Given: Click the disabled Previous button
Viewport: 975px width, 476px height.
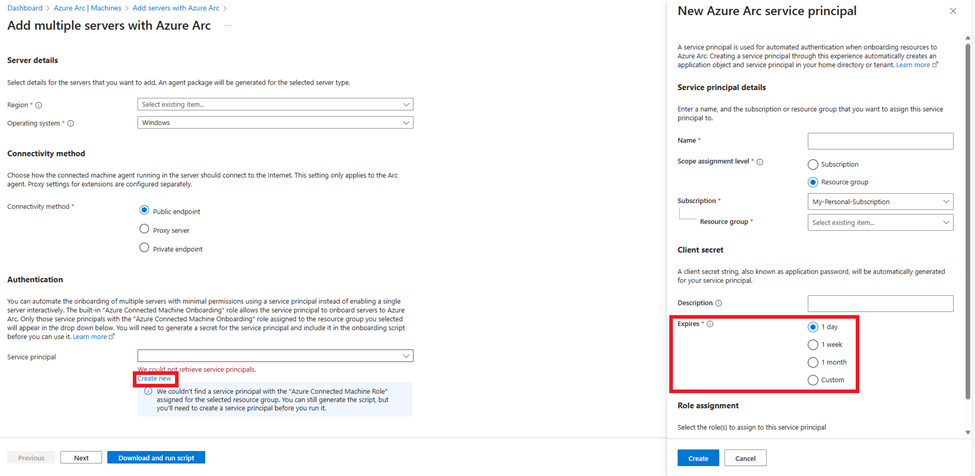Looking at the screenshot, I should (x=31, y=458).
